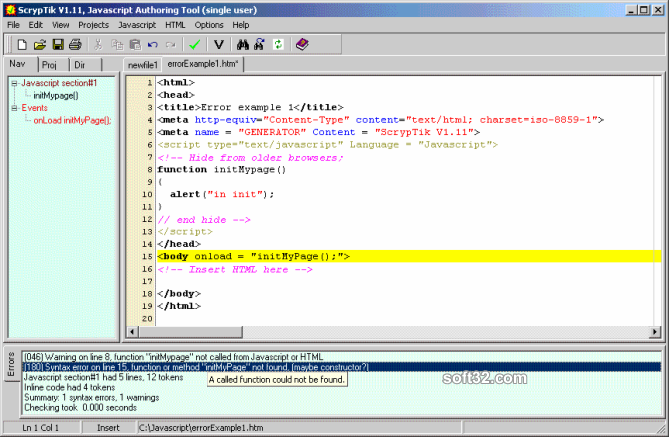Click the left arrow of horizontal scrollbar
669x437 pixels.
(x=132, y=332)
